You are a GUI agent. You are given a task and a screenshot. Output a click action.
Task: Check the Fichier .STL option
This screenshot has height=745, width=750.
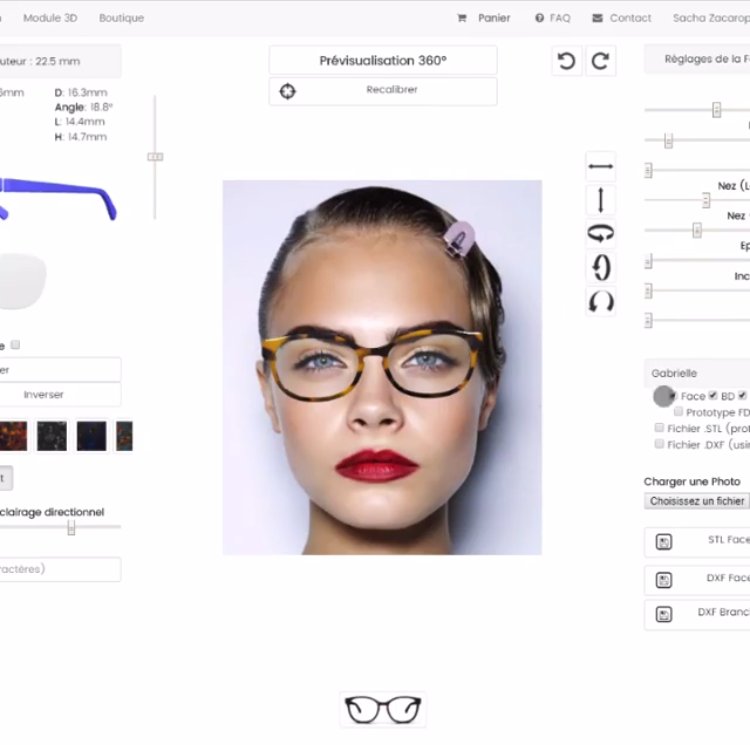coord(659,427)
